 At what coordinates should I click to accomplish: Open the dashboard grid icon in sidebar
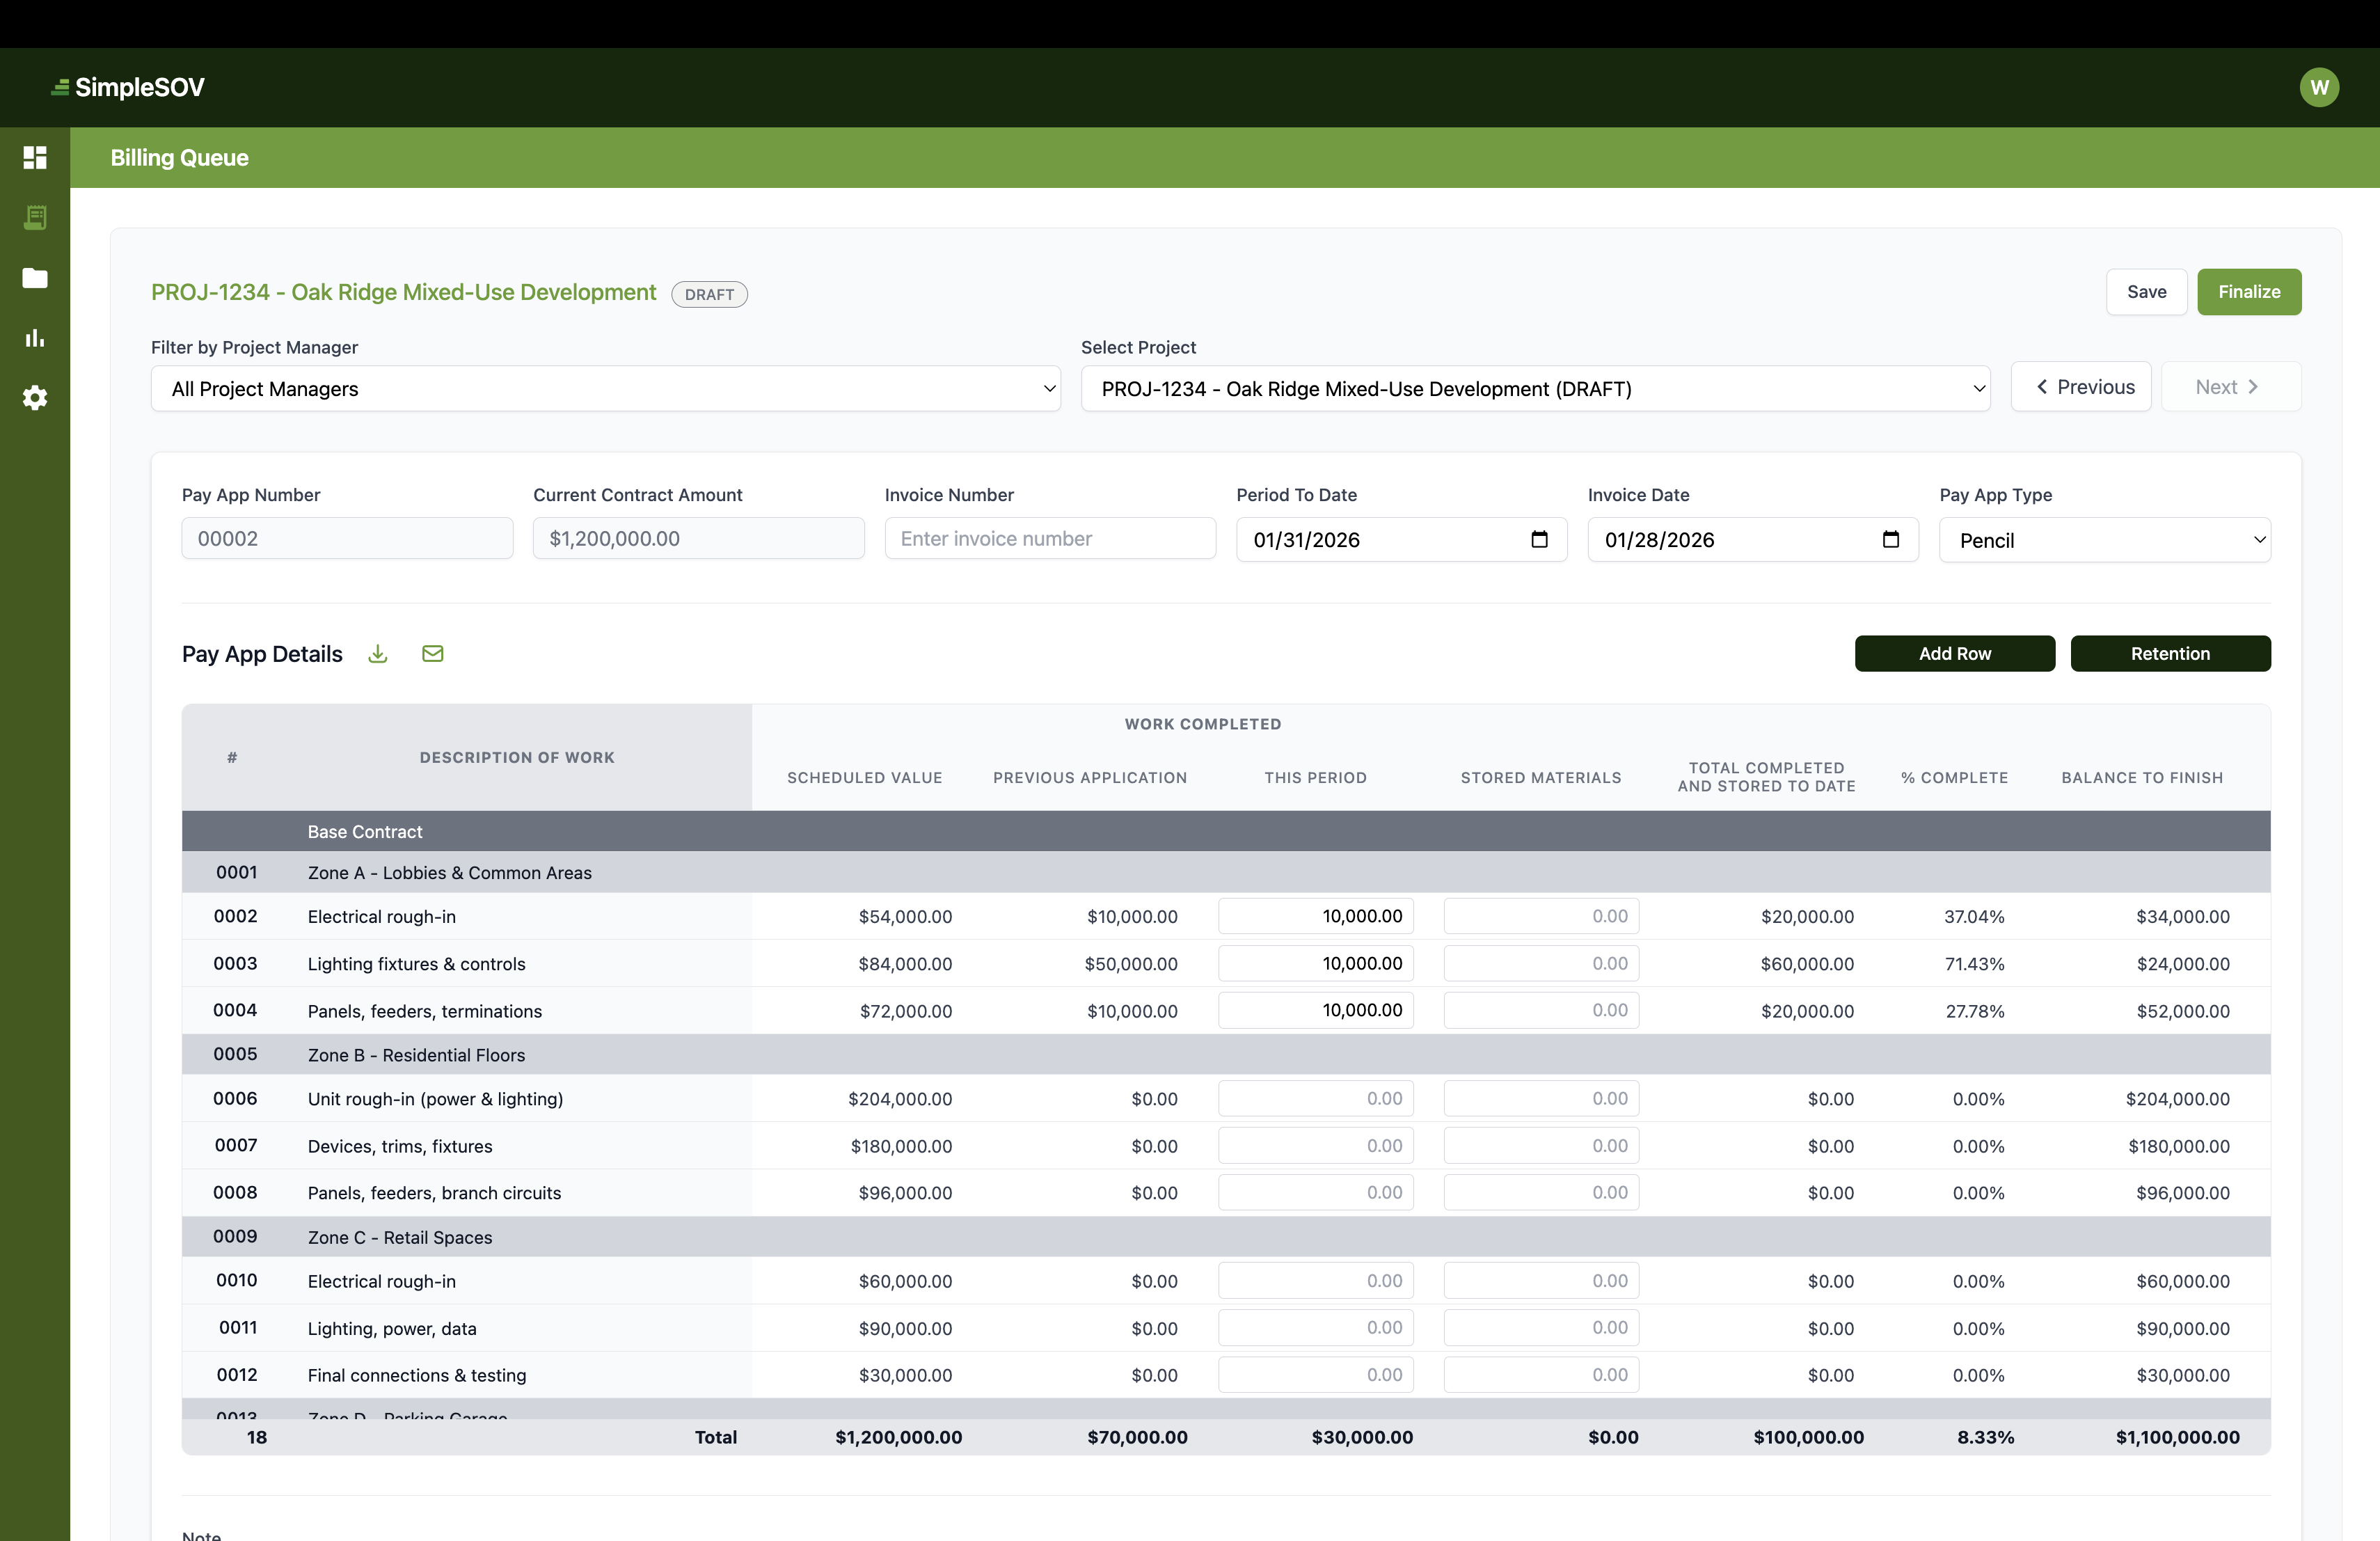point(35,157)
